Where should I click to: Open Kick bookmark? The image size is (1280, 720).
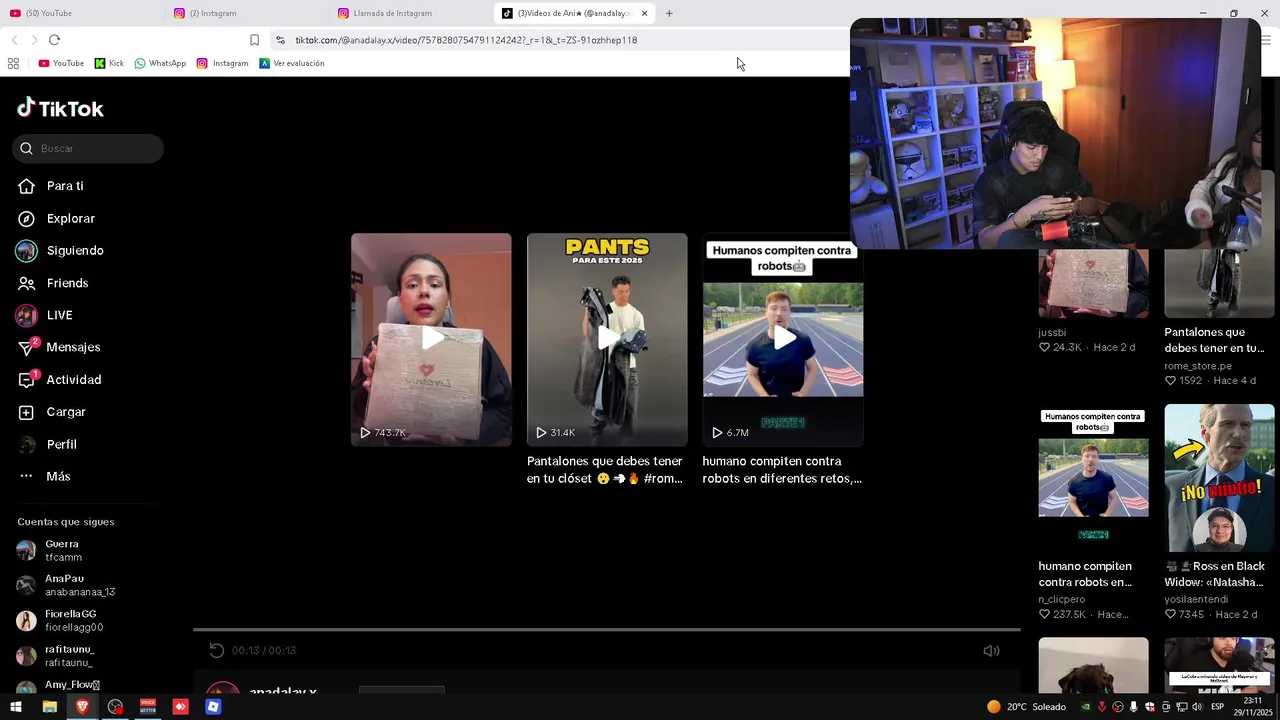(x=109, y=63)
